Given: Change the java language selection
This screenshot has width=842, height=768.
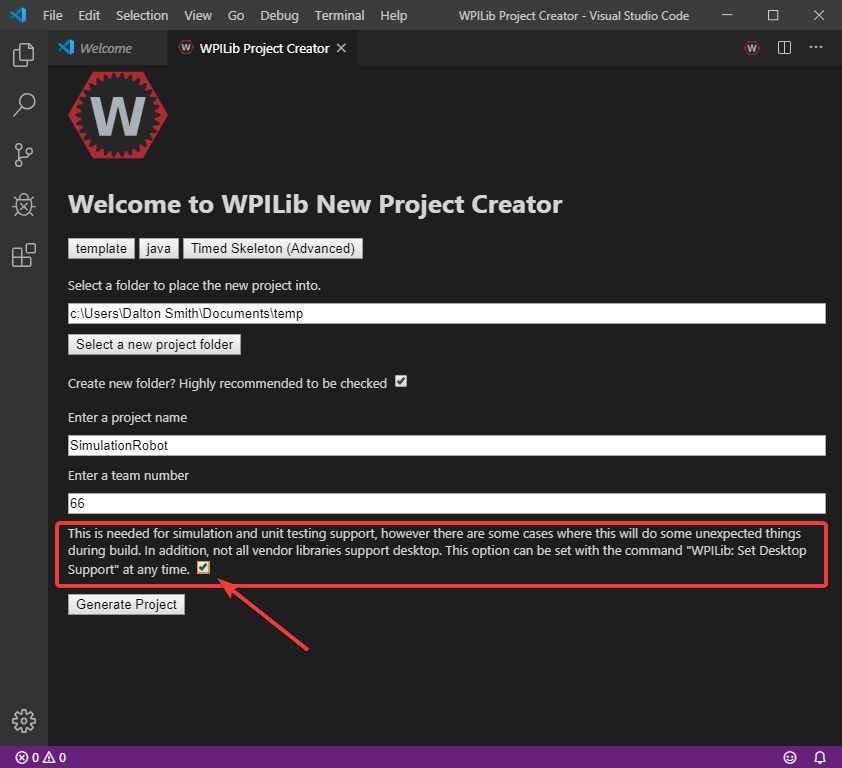Looking at the screenshot, I should (158, 248).
